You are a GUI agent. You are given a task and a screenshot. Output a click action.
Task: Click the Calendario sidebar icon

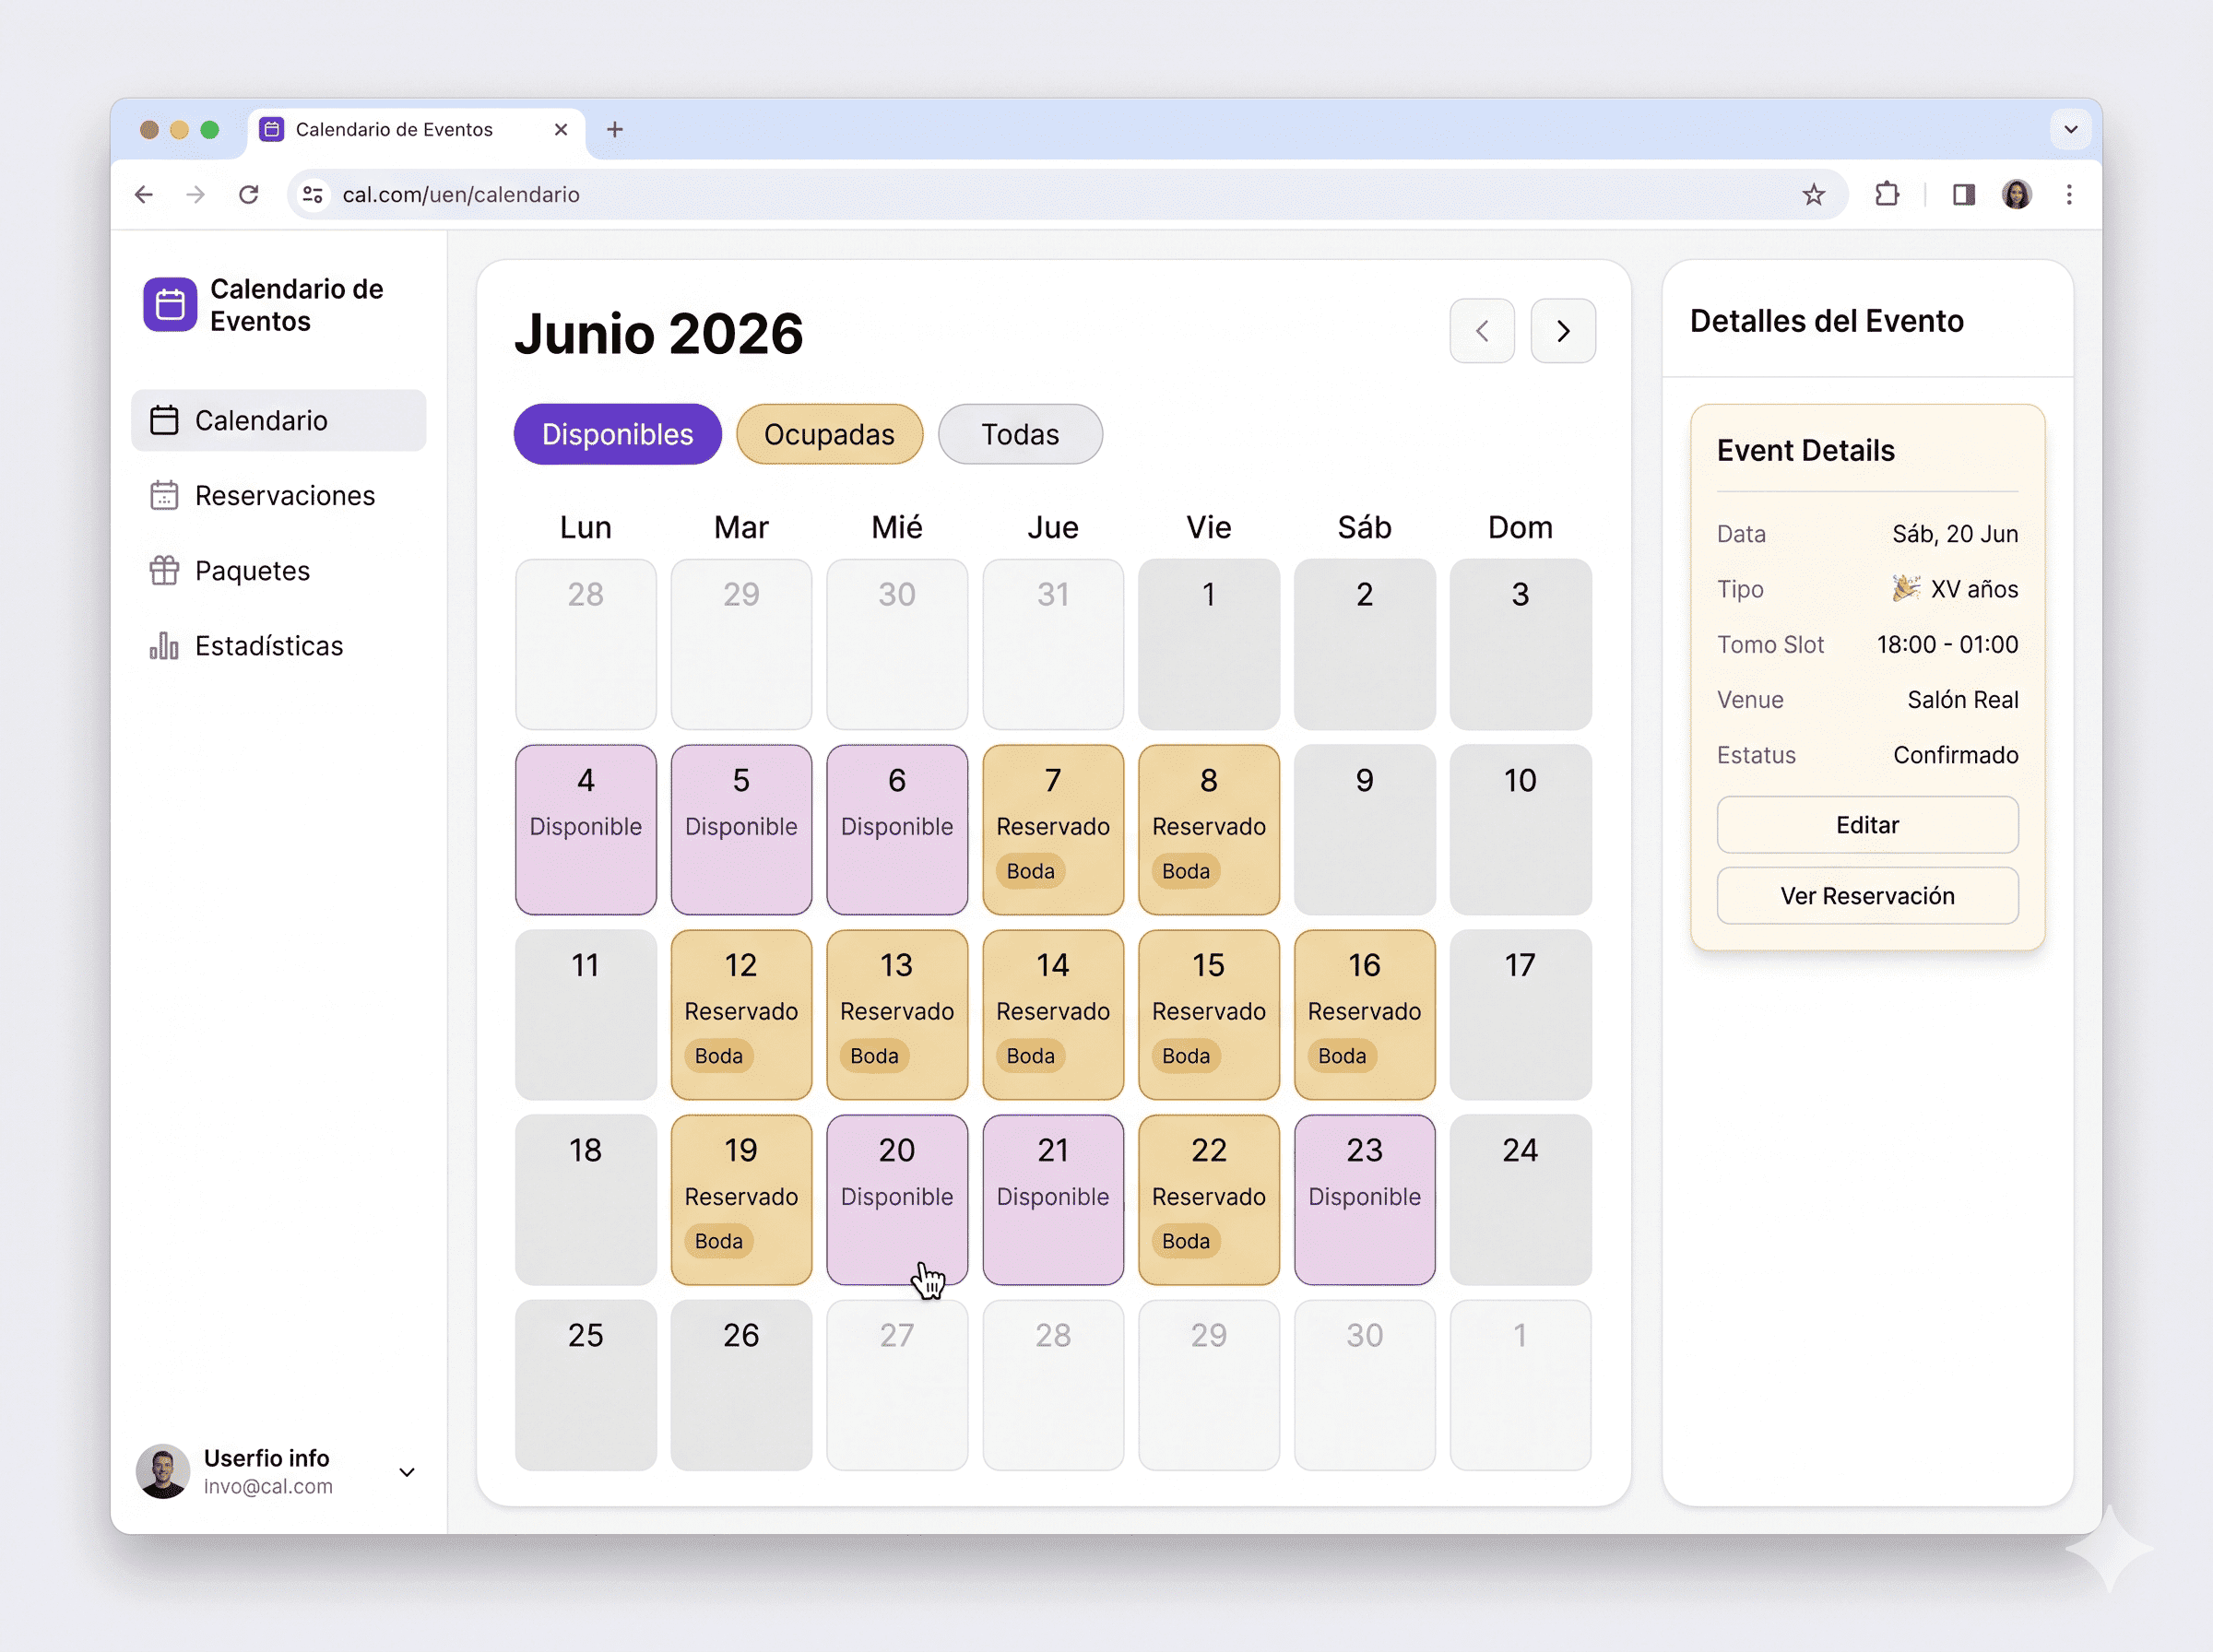pos(164,420)
